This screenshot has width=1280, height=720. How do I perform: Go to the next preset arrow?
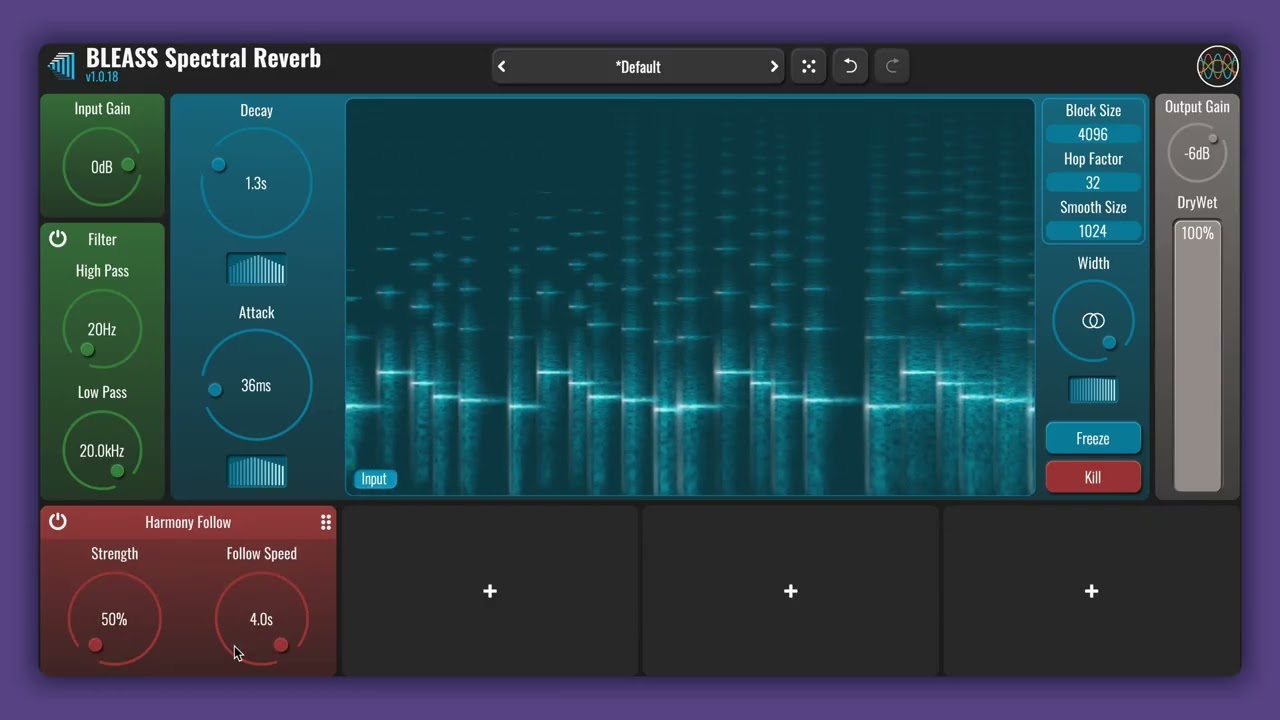[774, 67]
